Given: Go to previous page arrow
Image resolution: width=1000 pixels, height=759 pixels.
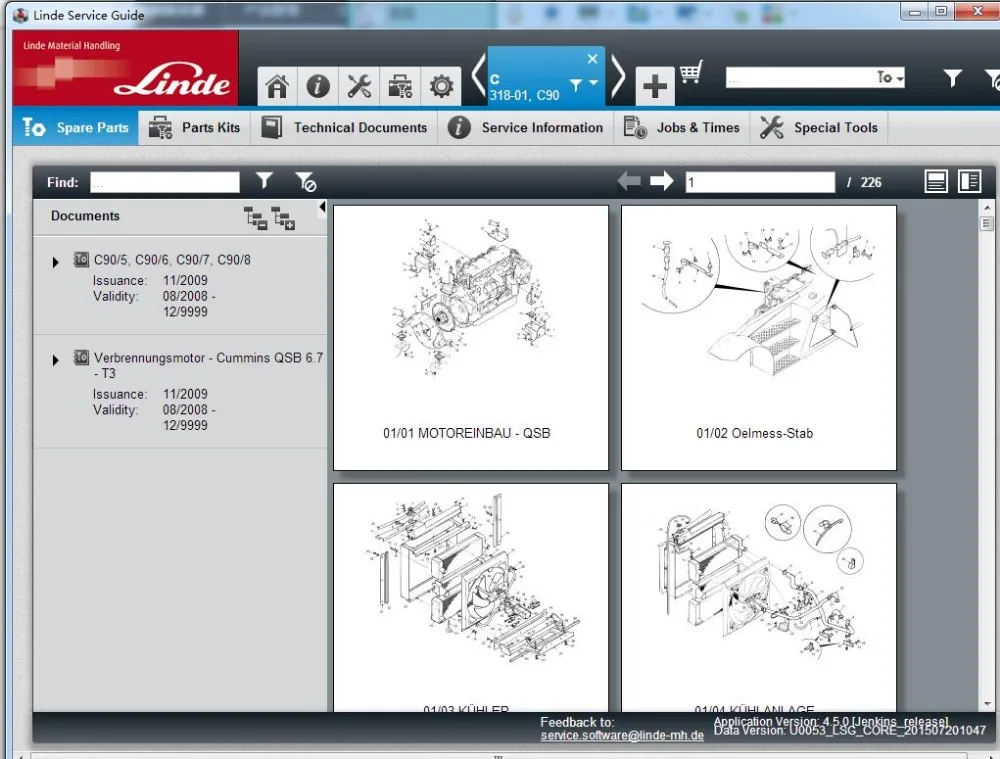Looking at the screenshot, I should pyautogui.click(x=629, y=181).
